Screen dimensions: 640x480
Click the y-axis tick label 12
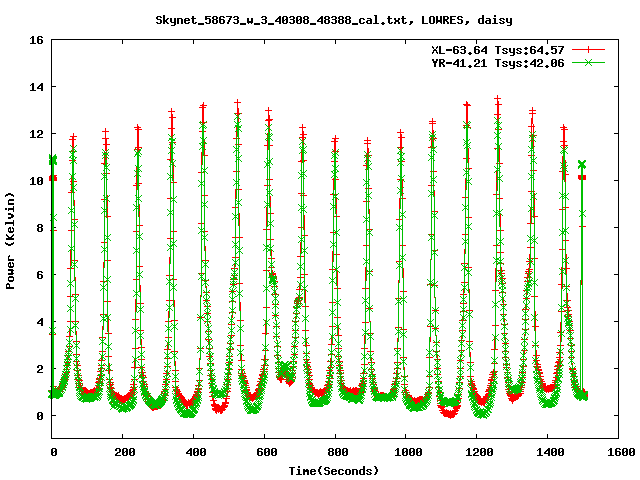pos(36,134)
